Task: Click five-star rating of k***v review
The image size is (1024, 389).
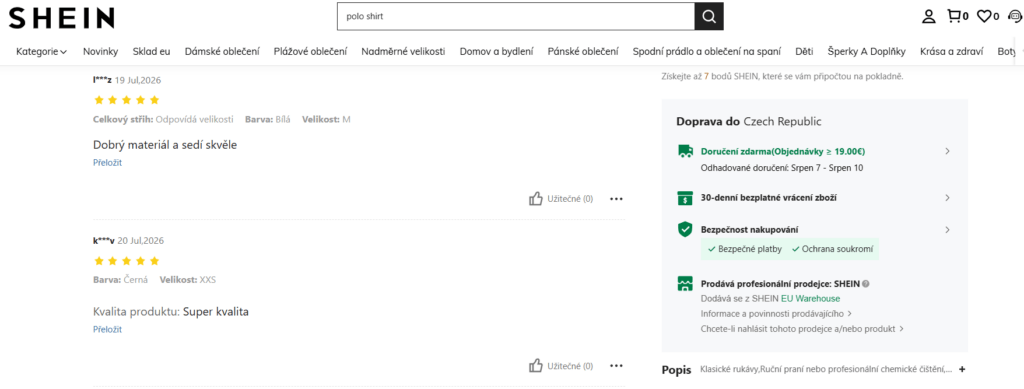Action: tap(127, 260)
